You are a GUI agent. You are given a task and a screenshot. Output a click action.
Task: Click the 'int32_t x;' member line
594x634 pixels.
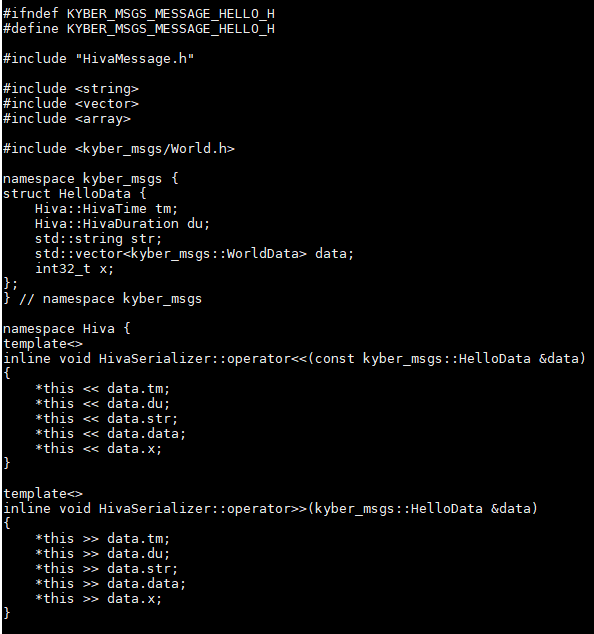coord(74,269)
